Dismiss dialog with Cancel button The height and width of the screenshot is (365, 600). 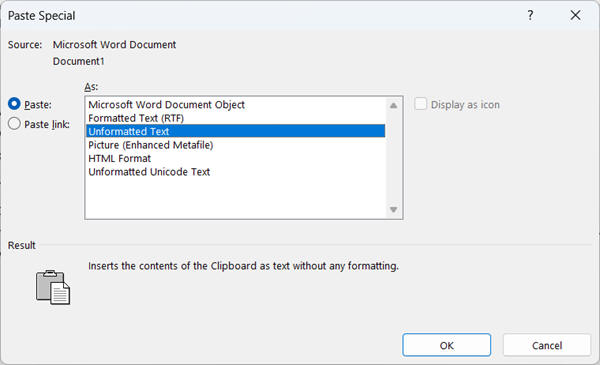[547, 345]
